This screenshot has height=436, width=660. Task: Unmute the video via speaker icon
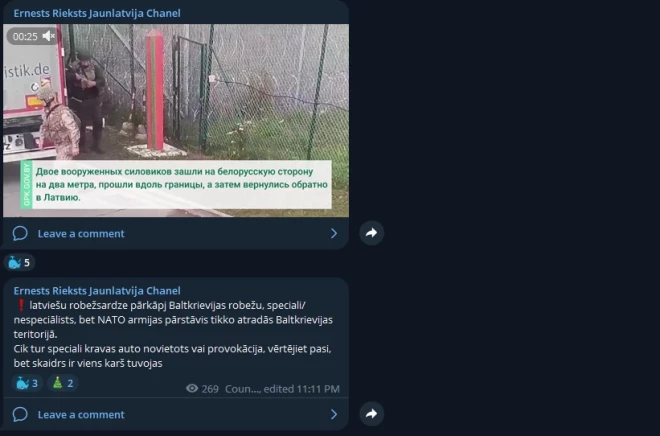tap(49, 36)
